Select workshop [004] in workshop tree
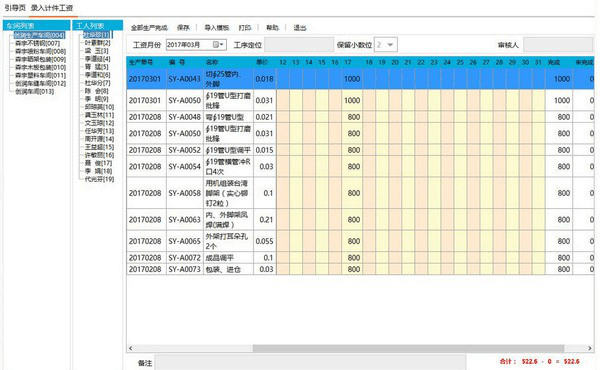The height and width of the screenshot is (370, 600). click(x=39, y=35)
